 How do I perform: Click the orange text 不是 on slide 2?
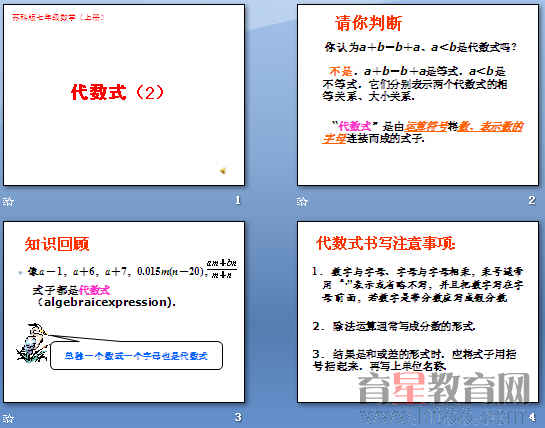[341, 71]
